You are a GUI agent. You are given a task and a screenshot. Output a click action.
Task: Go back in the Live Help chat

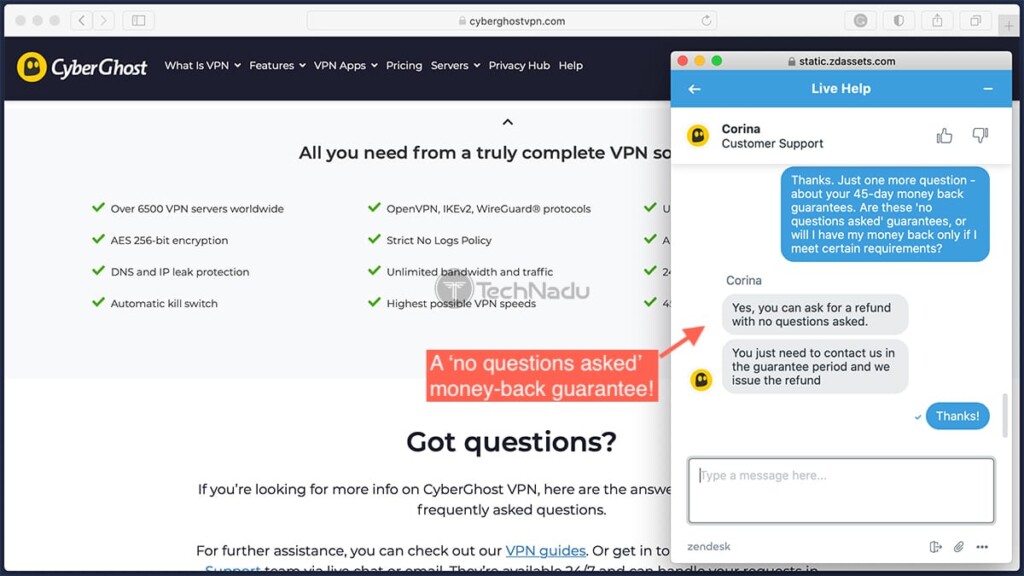[x=694, y=89]
